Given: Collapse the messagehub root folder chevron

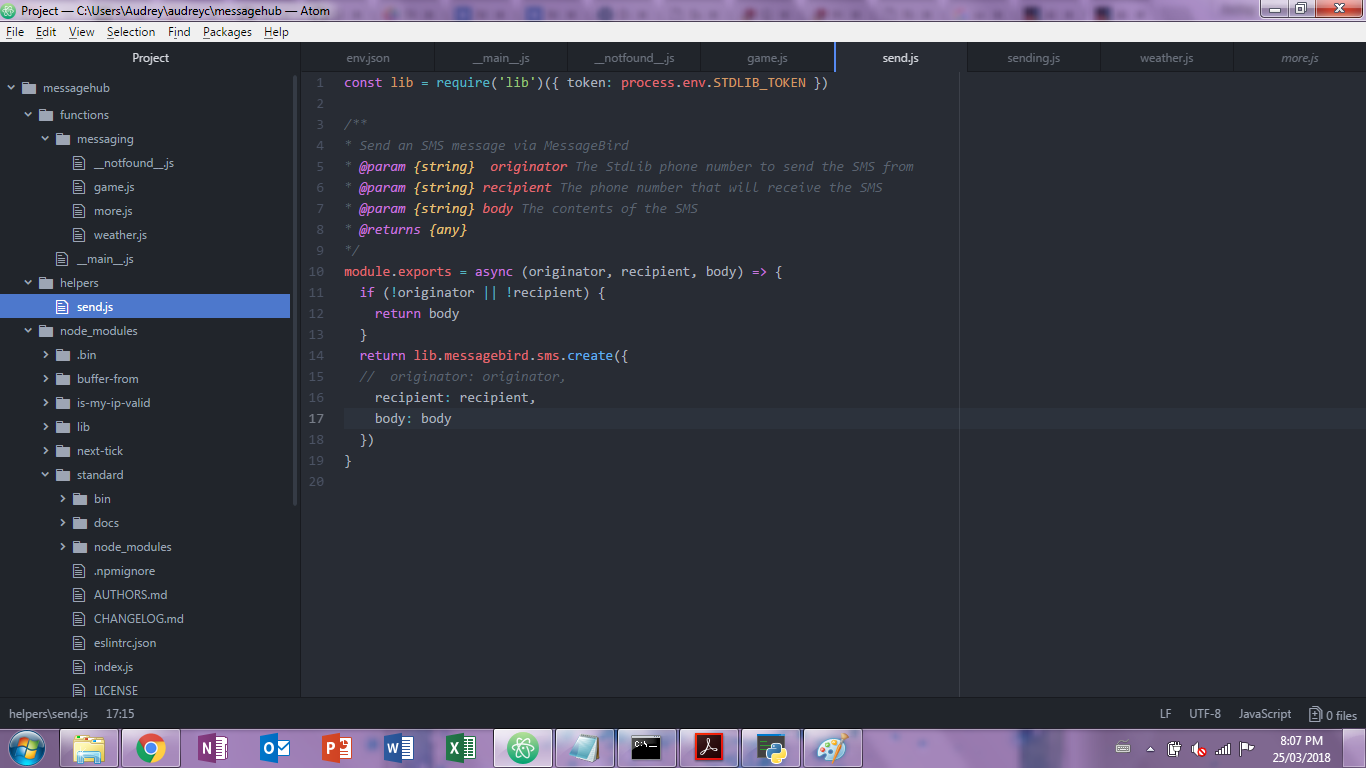Looking at the screenshot, I should [11, 87].
